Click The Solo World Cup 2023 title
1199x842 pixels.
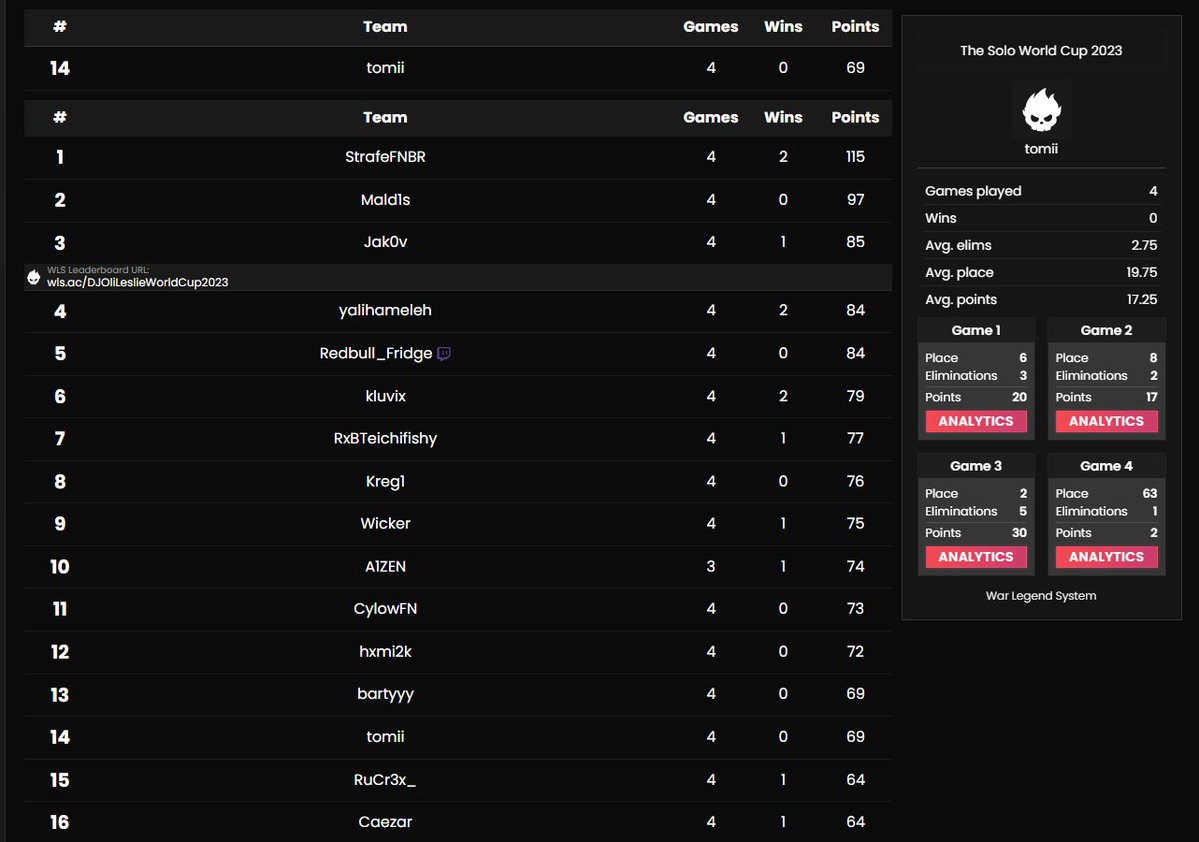1040,50
